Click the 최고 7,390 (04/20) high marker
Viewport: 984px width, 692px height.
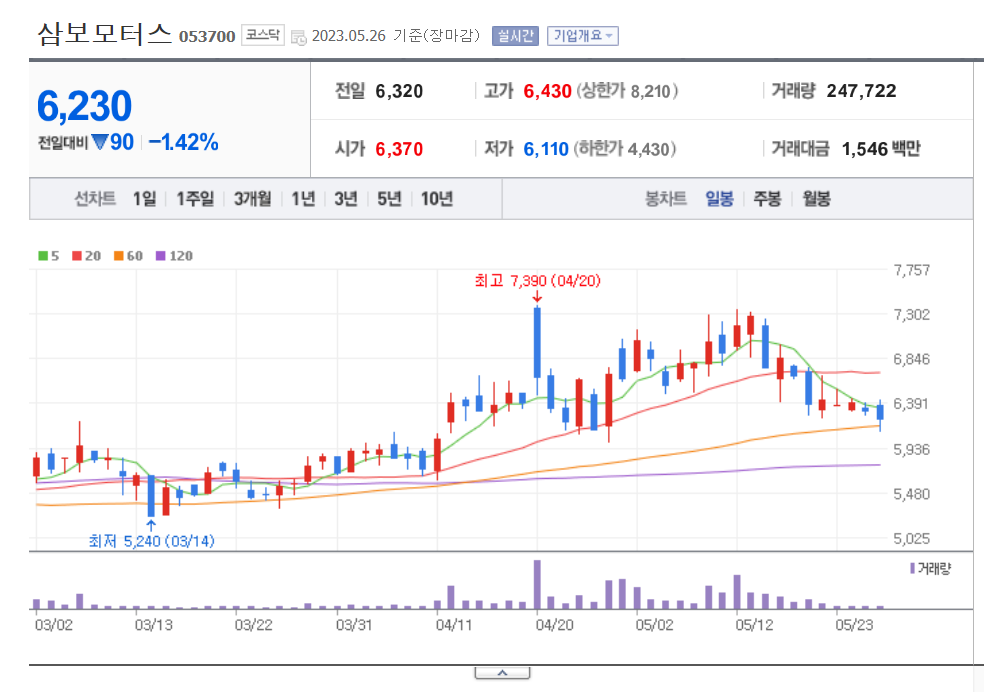point(537,280)
